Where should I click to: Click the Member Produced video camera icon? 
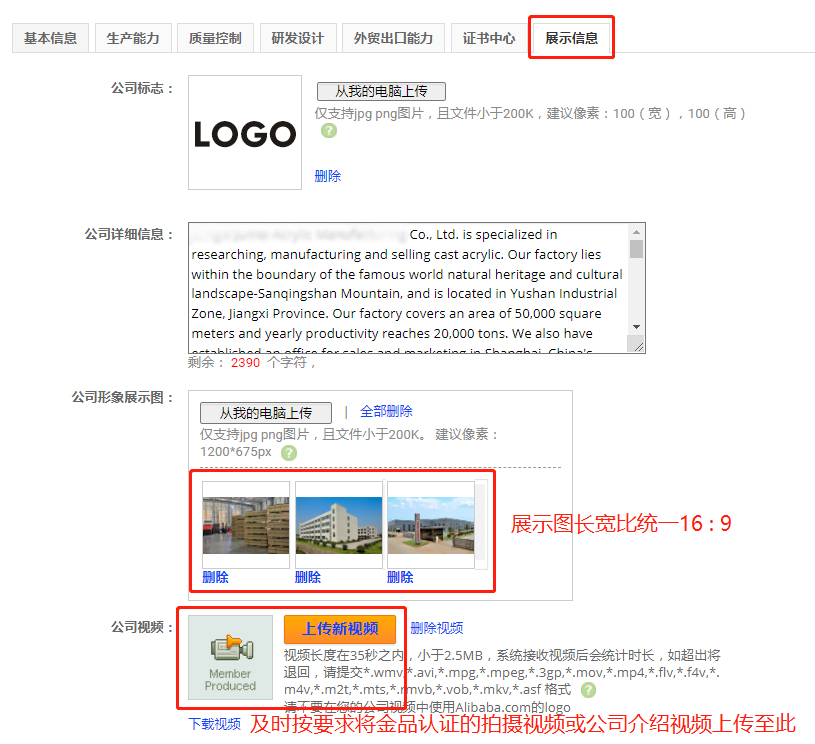tap(230, 657)
